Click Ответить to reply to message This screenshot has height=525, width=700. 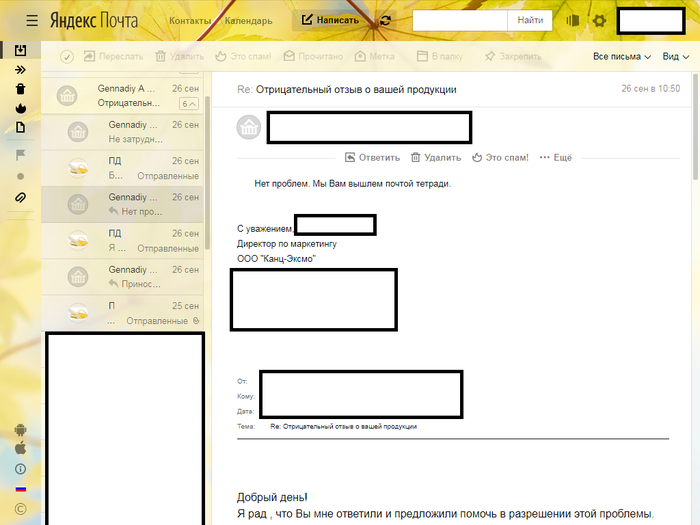coord(372,157)
